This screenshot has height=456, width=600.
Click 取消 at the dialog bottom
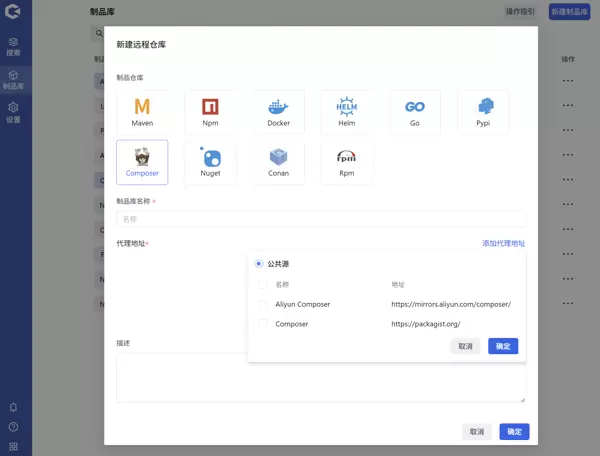[x=476, y=432]
